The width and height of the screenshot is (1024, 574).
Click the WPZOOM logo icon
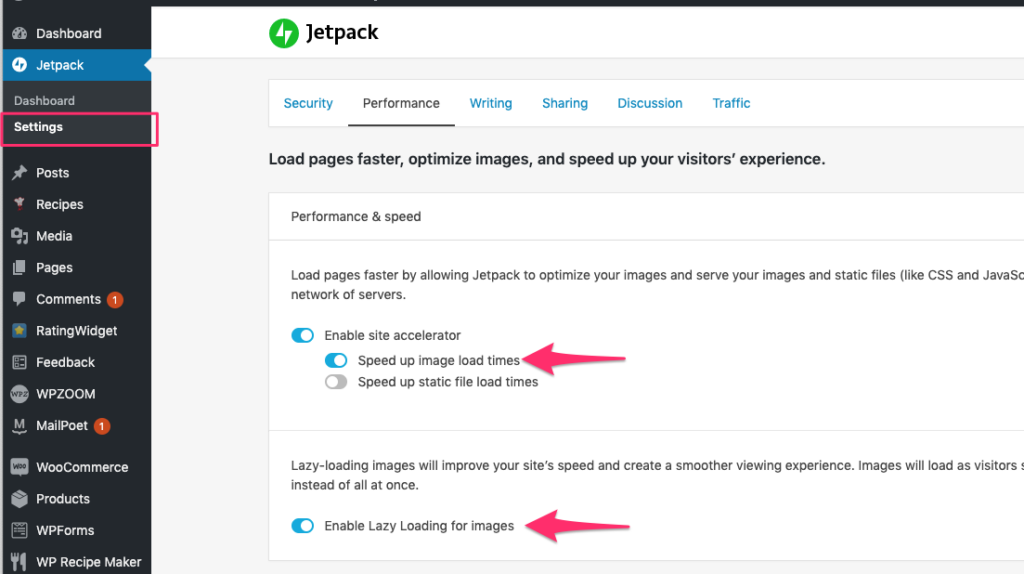[20, 394]
